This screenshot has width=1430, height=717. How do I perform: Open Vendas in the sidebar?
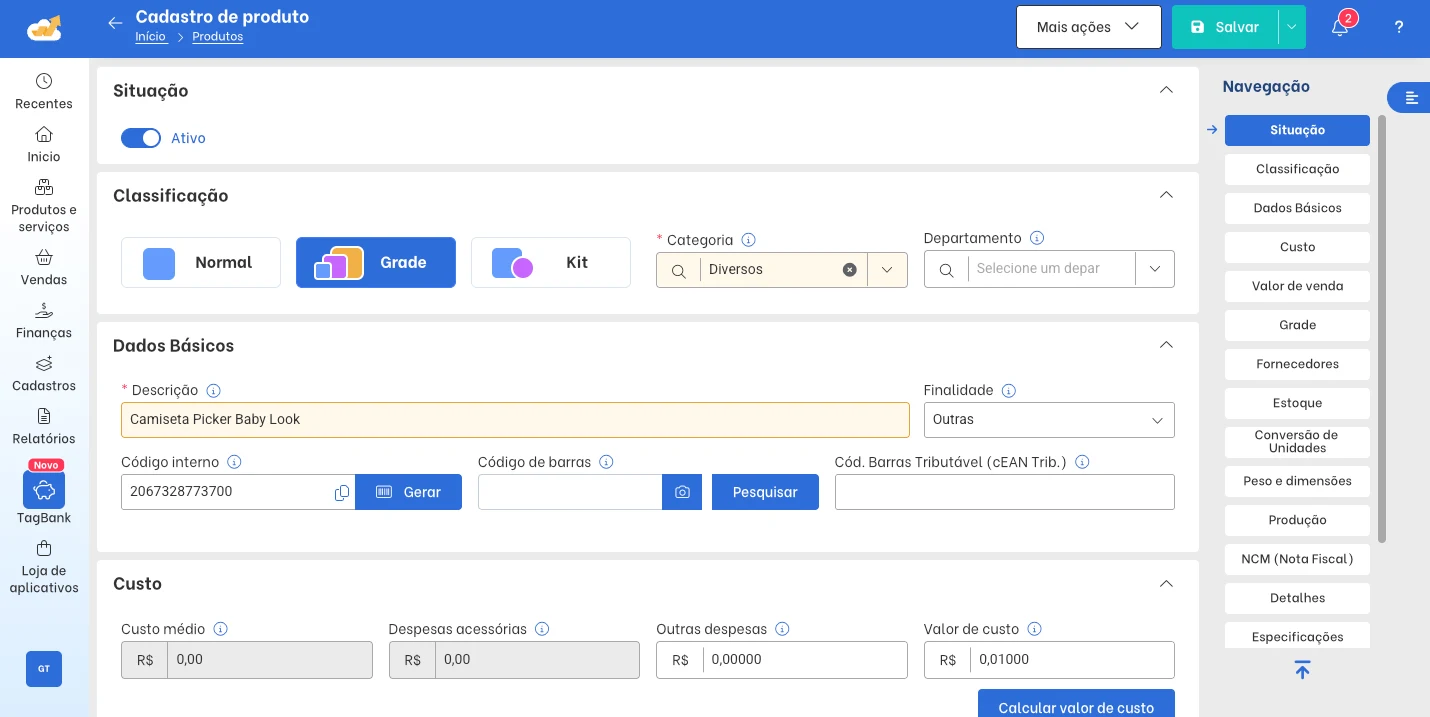[x=44, y=268]
